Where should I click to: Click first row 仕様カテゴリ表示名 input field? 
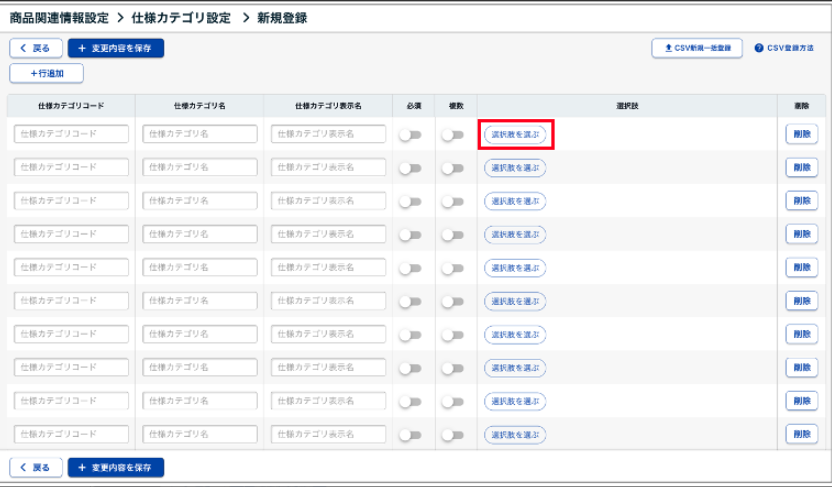pos(328,134)
